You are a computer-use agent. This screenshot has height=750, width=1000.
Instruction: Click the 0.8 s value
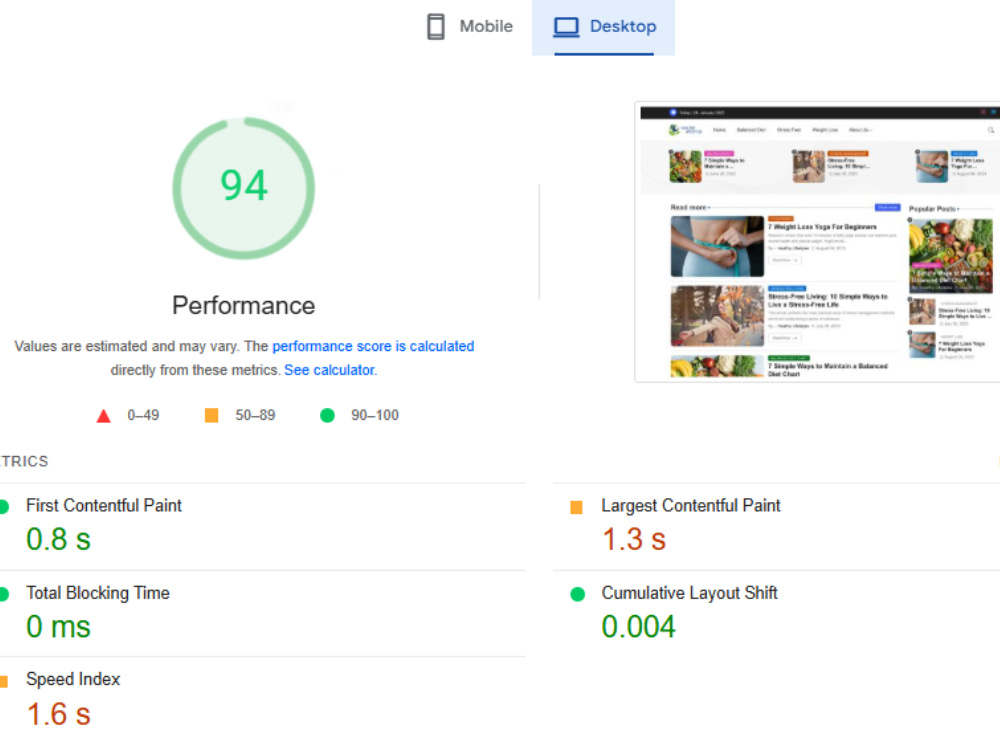59,540
